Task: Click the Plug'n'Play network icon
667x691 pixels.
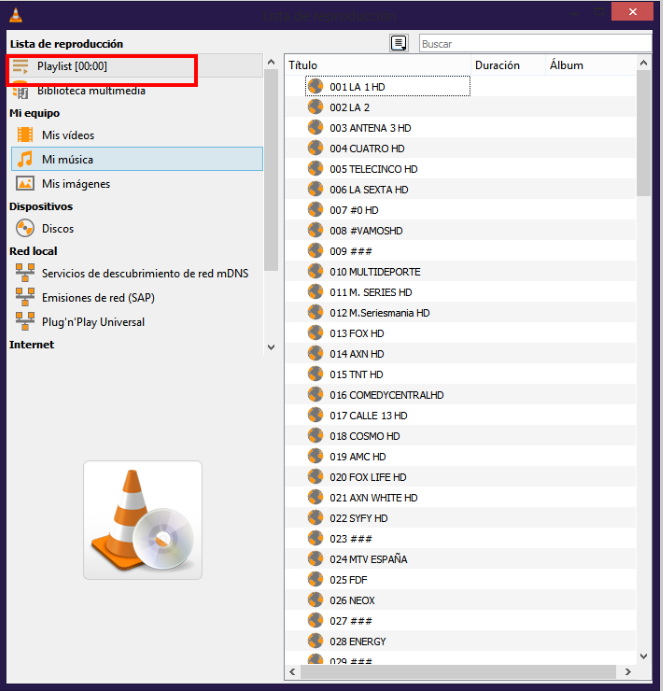Action: click(x=25, y=321)
